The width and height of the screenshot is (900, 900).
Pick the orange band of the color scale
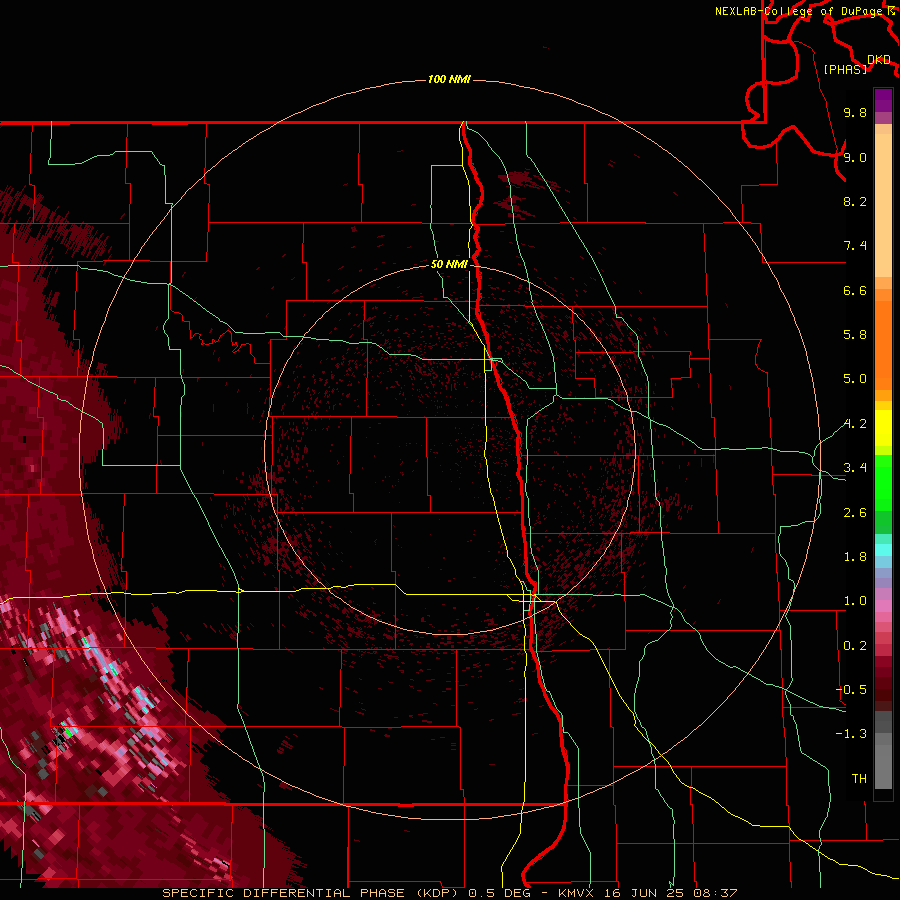[x=883, y=345]
